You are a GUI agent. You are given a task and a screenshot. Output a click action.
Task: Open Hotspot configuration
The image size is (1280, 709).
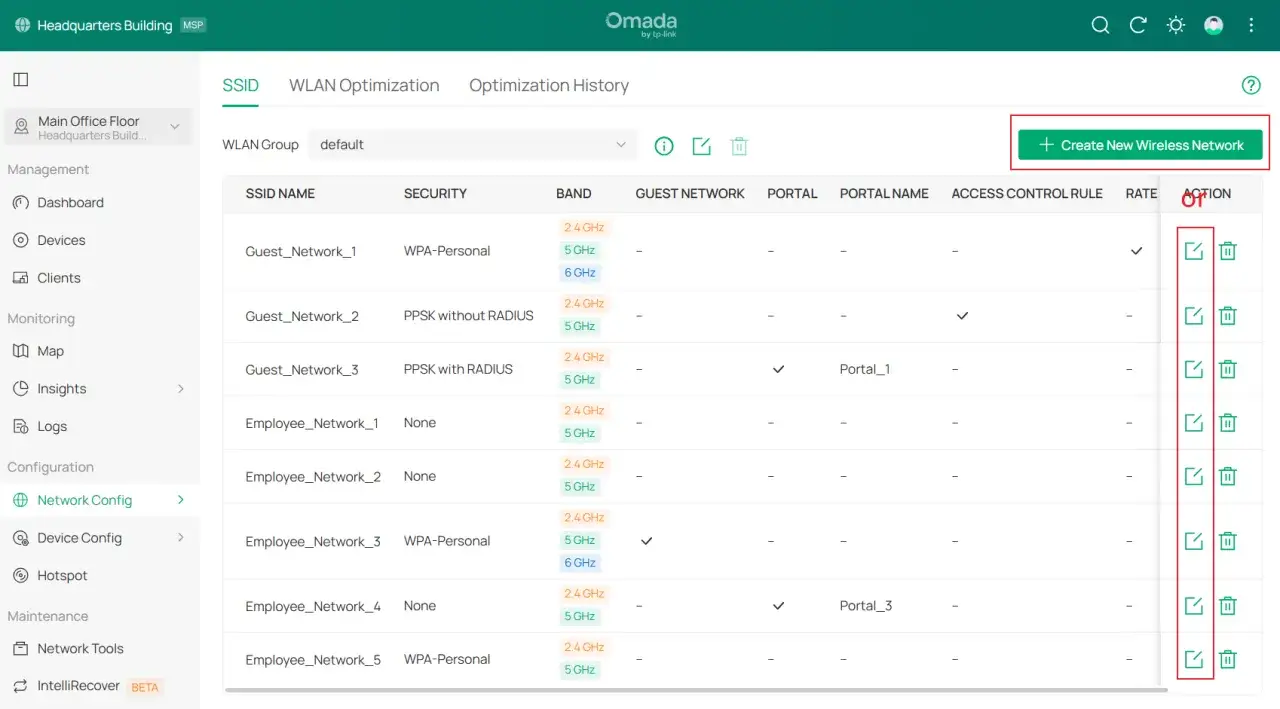62,576
